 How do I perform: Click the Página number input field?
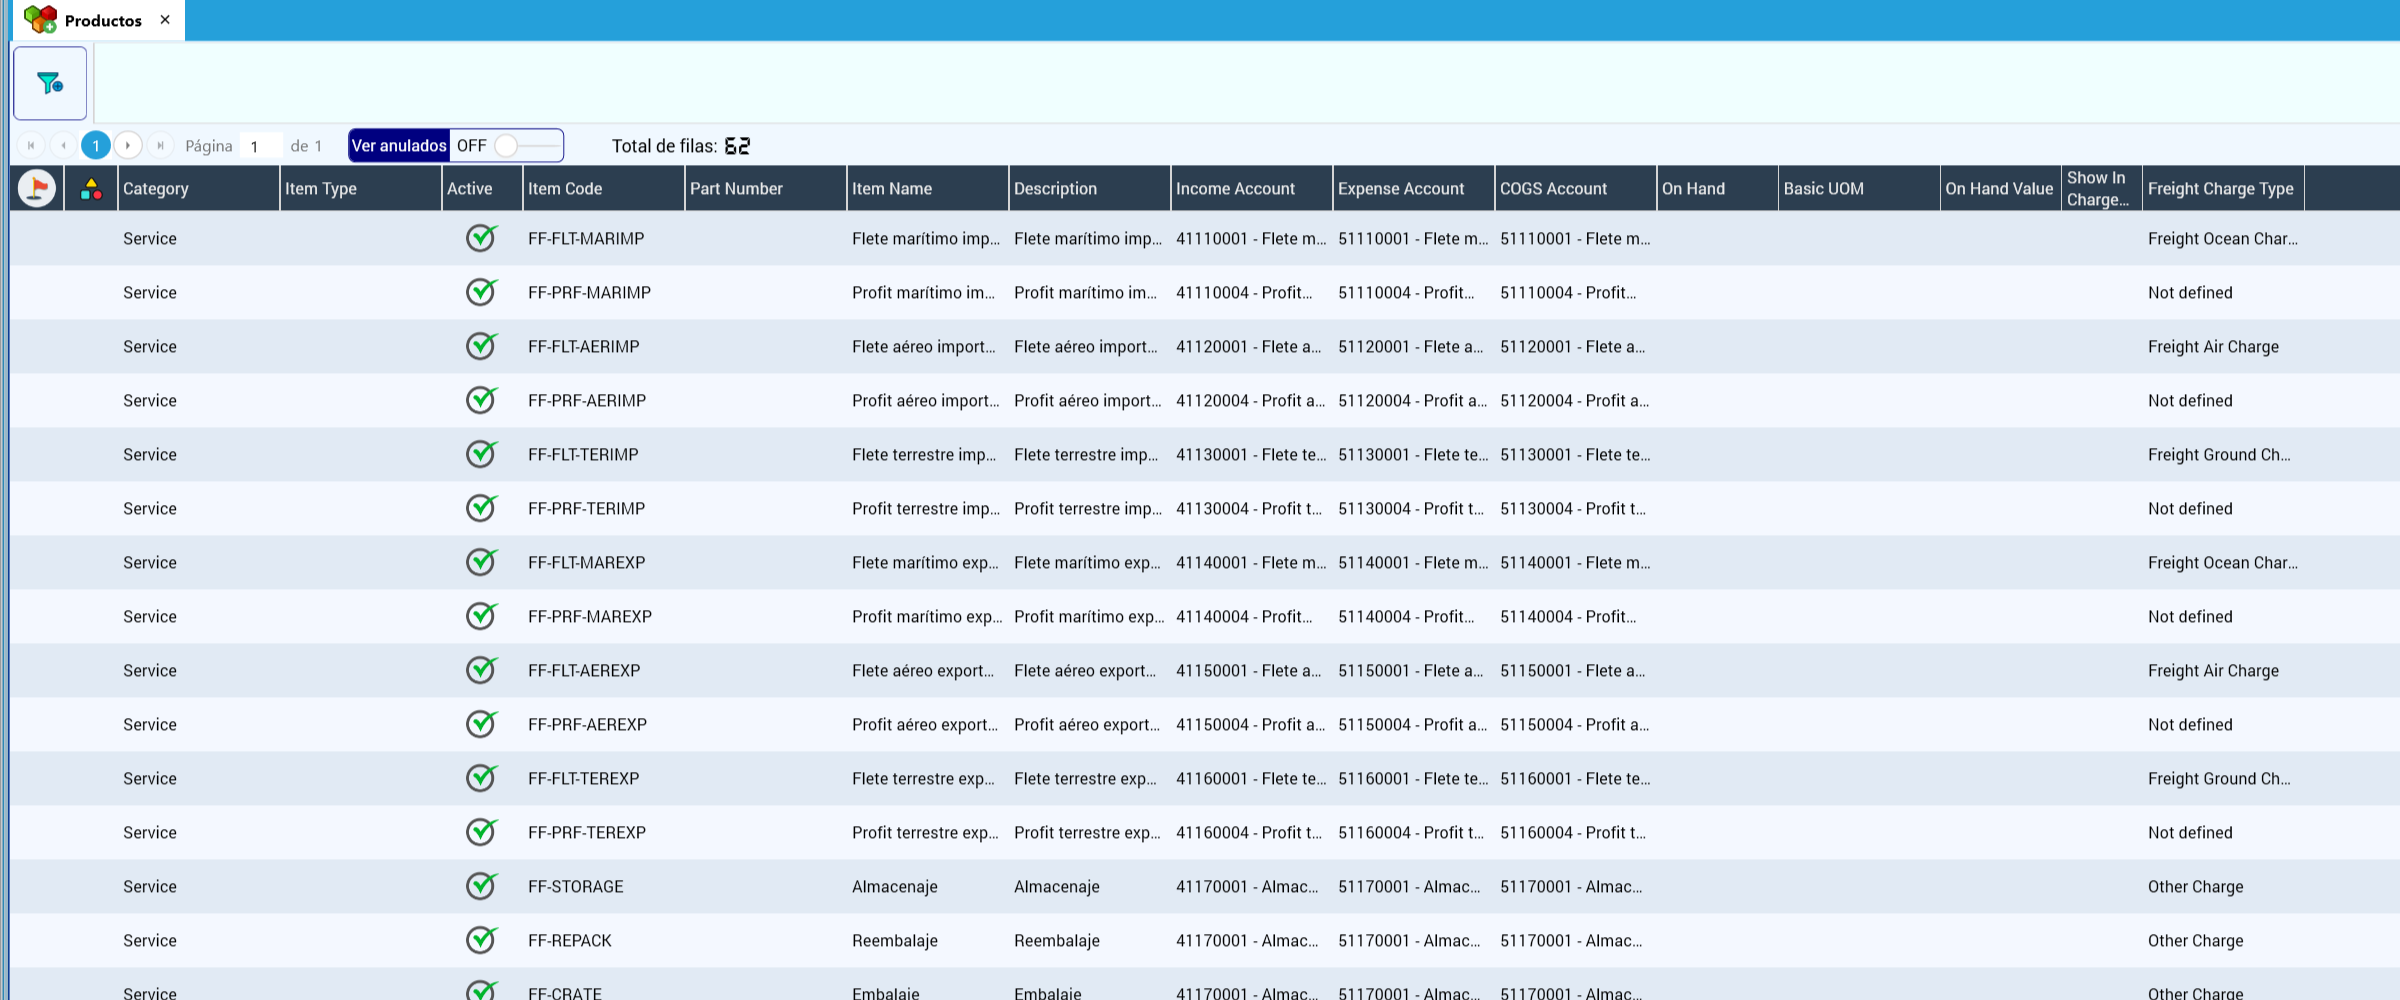(263, 146)
